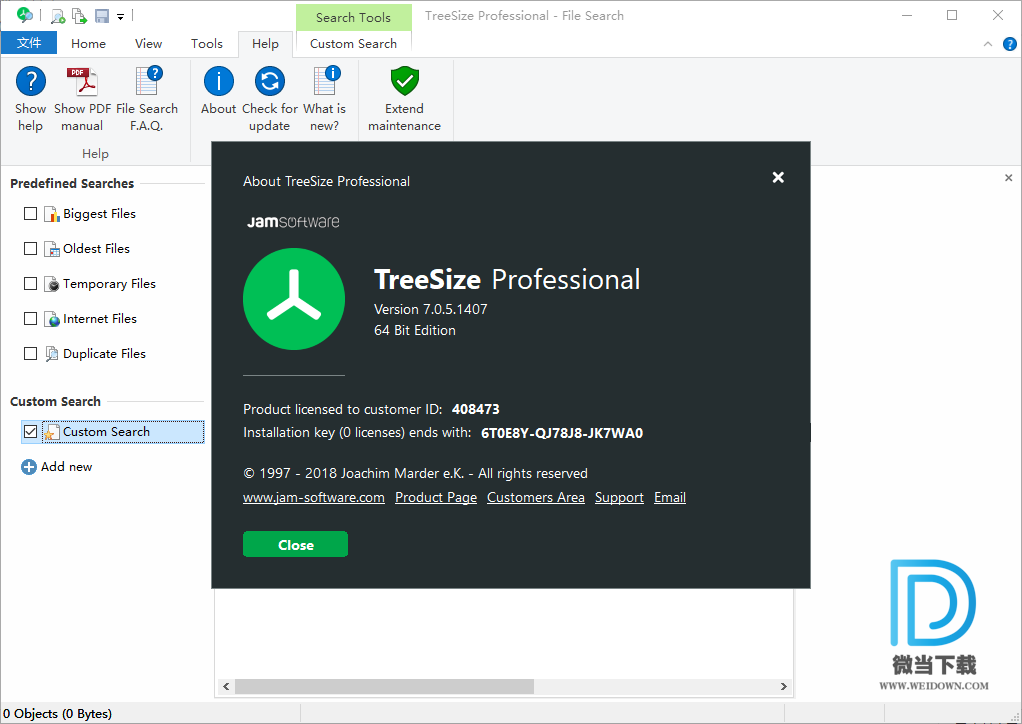1022x724 pixels.
Task: Click the Email link
Action: (670, 498)
